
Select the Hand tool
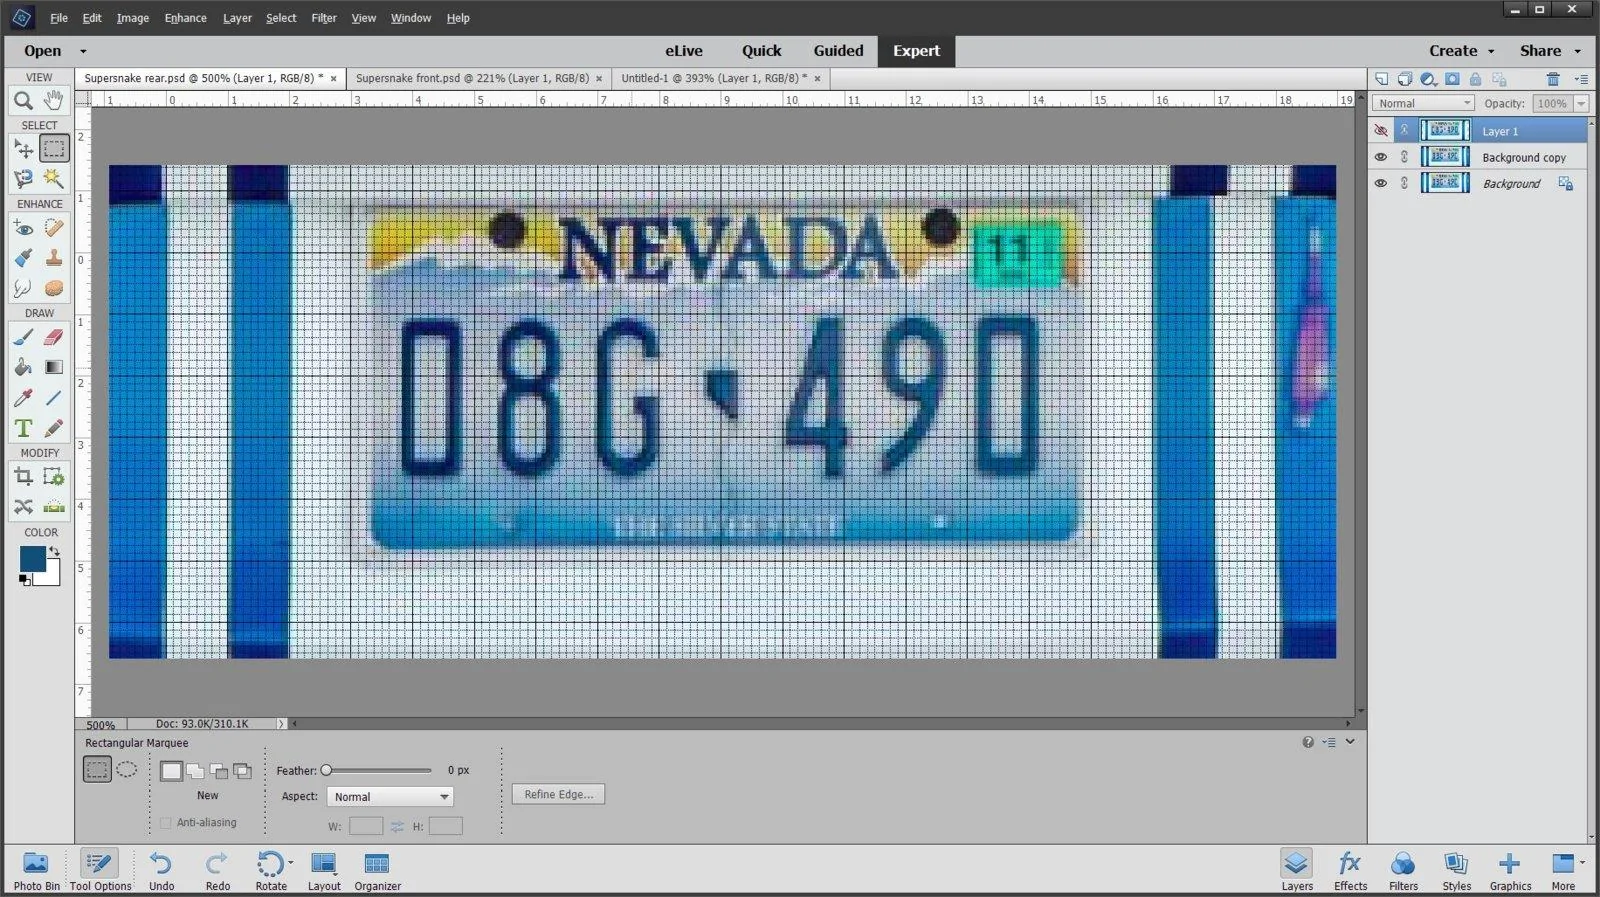pyautogui.click(x=54, y=99)
